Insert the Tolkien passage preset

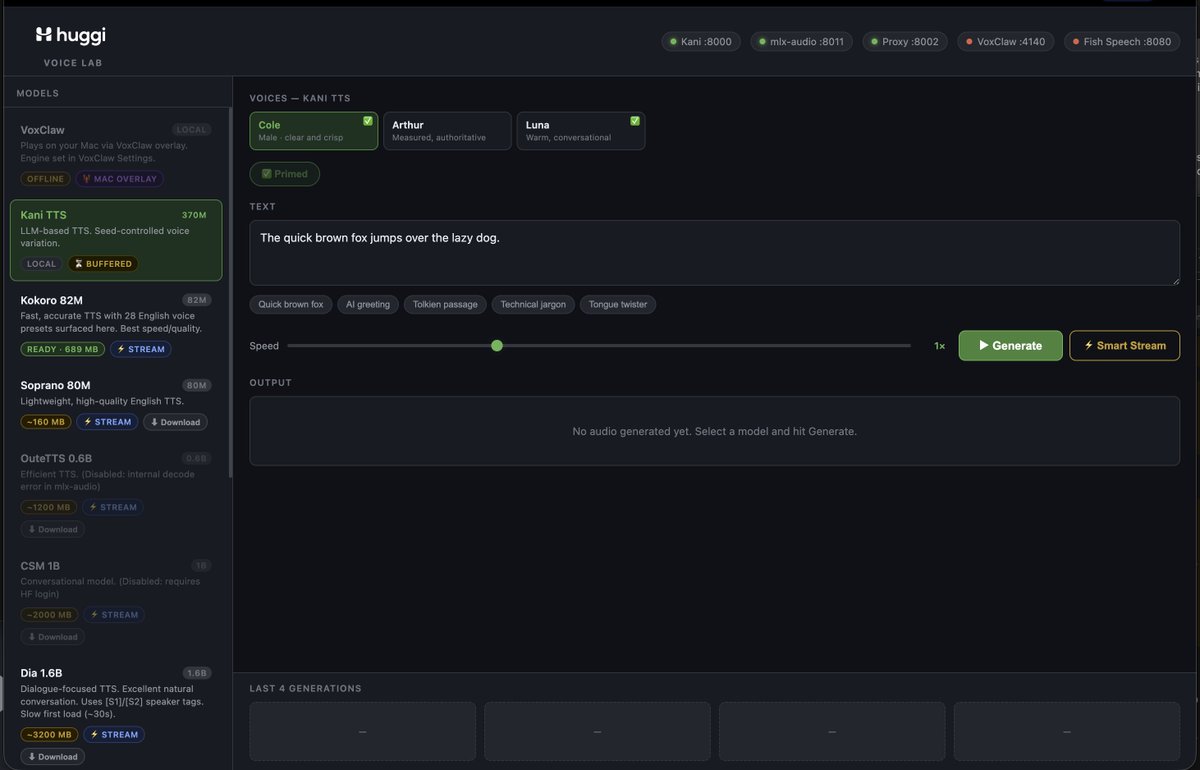(445, 304)
